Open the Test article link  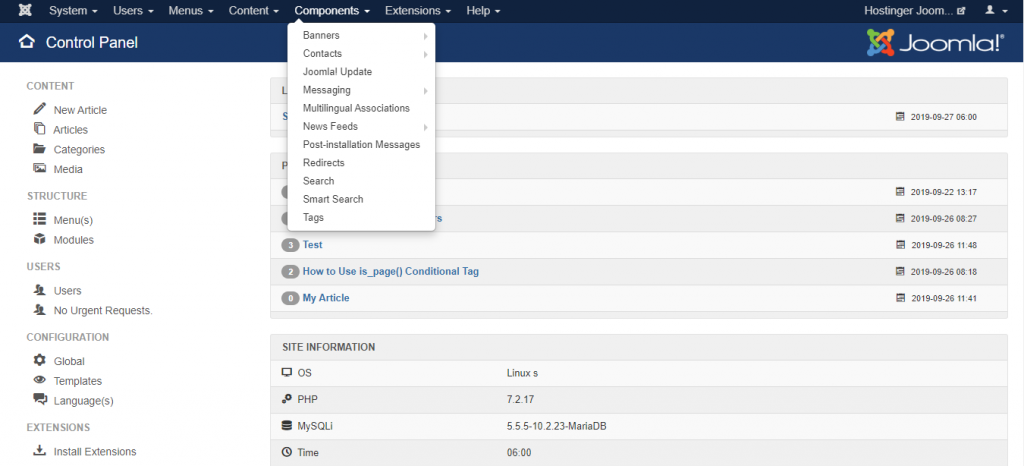pyautogui.click(x=312, y=245)
